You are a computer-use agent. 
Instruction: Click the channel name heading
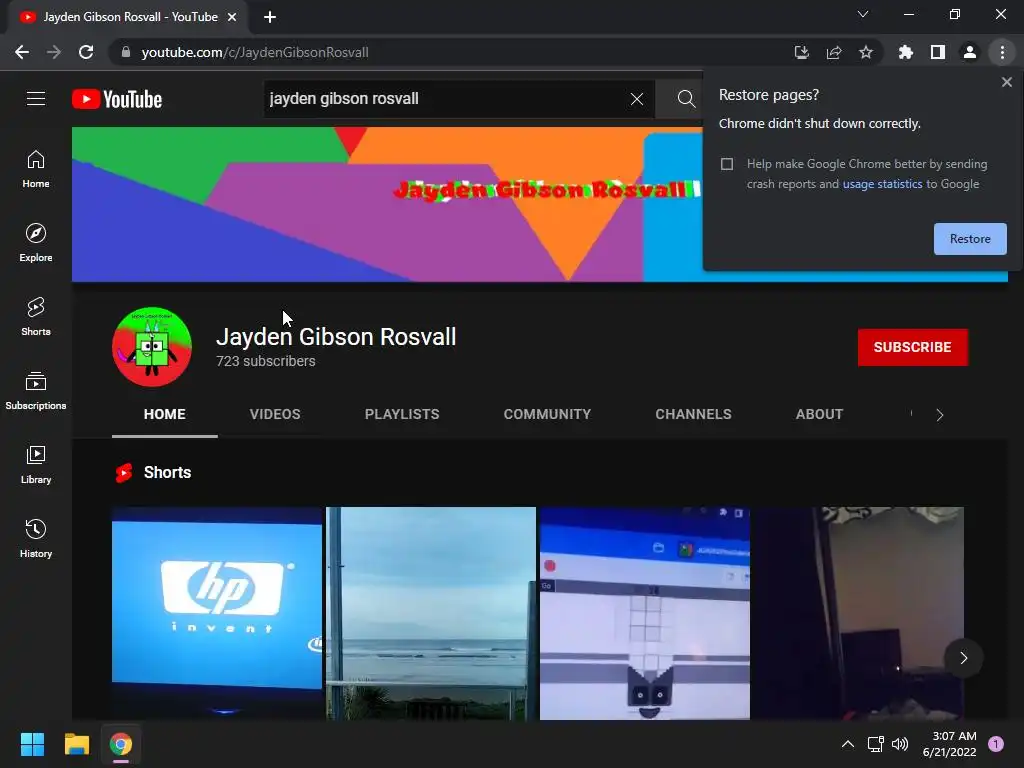click(336, 337)
